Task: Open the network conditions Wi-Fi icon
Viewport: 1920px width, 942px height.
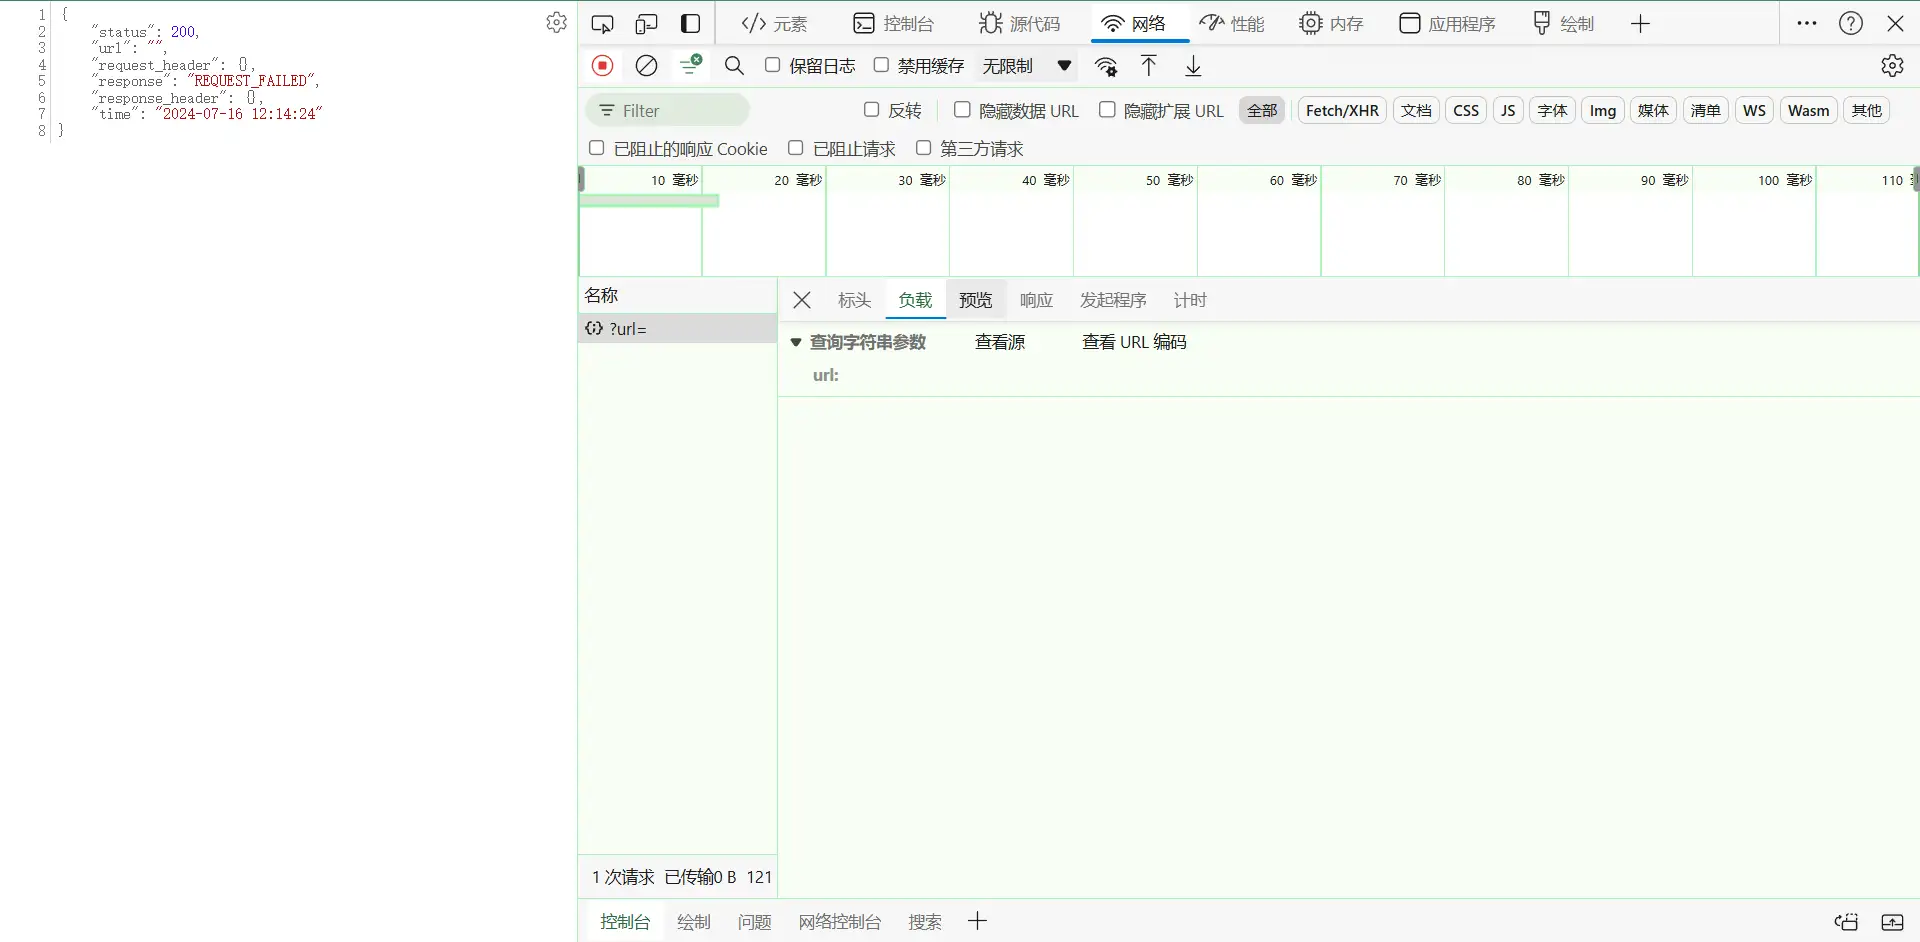Action: pyautogui.click(x=1106, y=66)
